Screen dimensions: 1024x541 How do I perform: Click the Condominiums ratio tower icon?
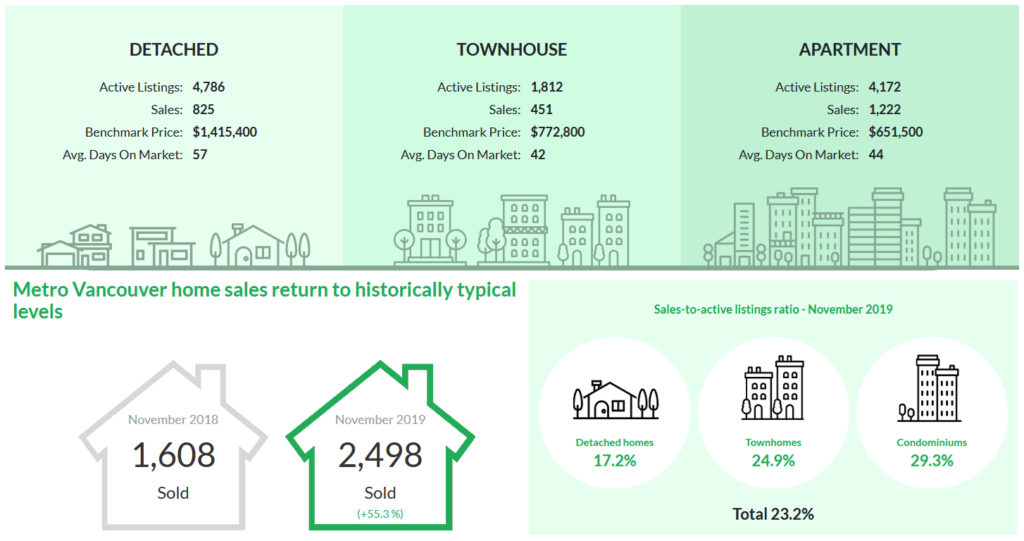(x=928, y=389)
